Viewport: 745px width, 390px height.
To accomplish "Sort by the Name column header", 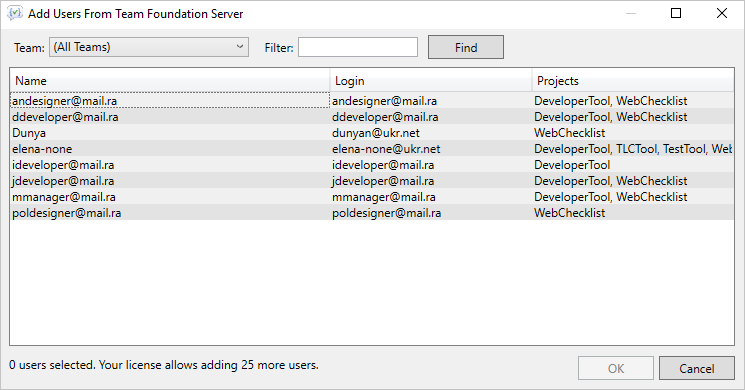I will [x=170, y=80].
